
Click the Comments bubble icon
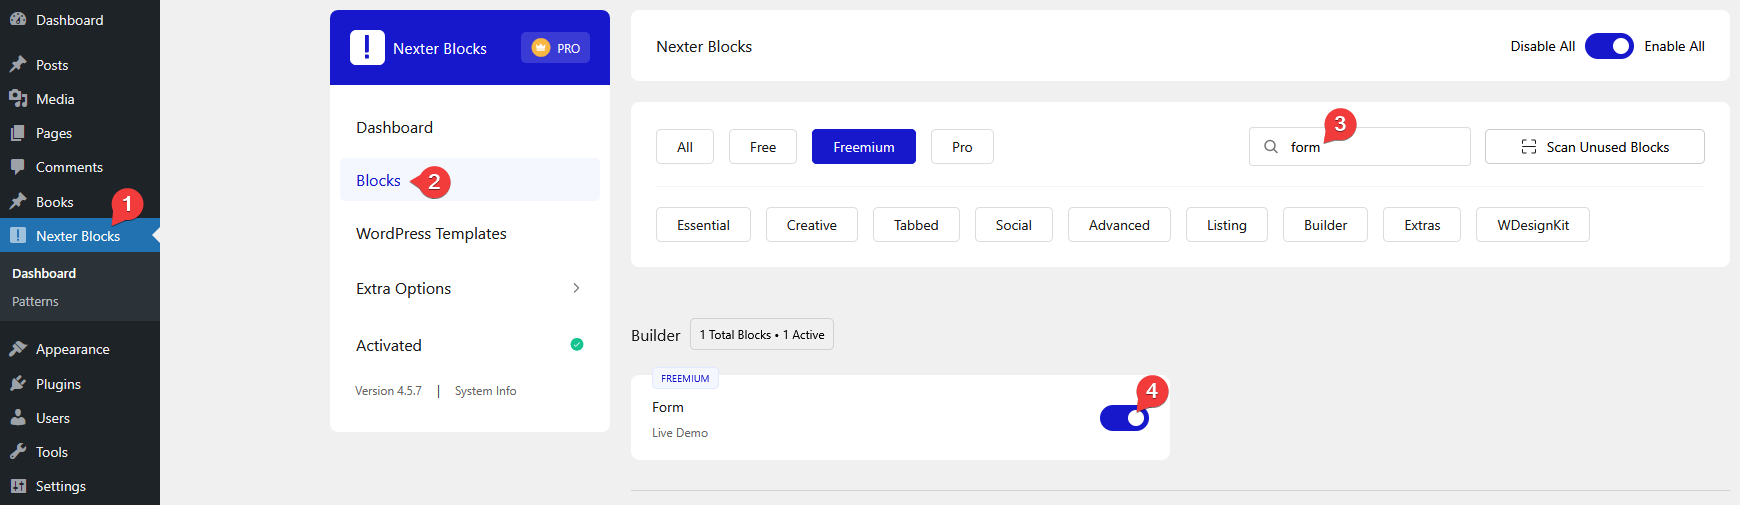pos(18,167)
